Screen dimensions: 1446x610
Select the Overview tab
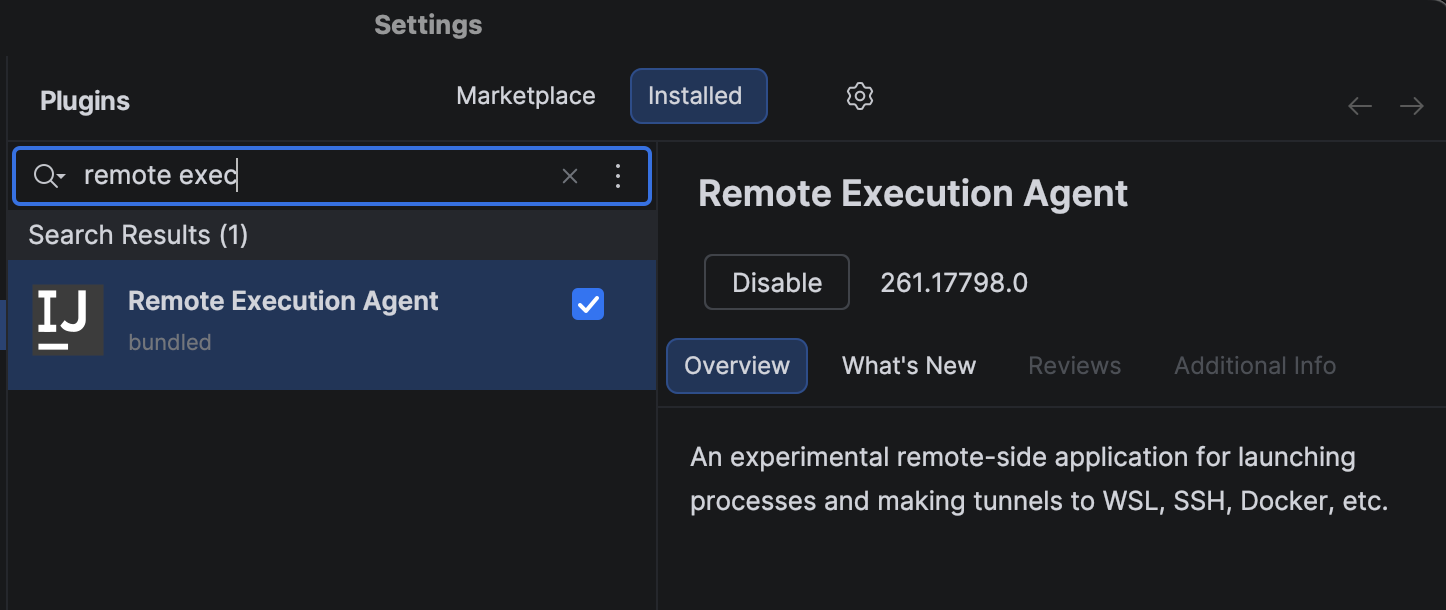tap(736, 365)
